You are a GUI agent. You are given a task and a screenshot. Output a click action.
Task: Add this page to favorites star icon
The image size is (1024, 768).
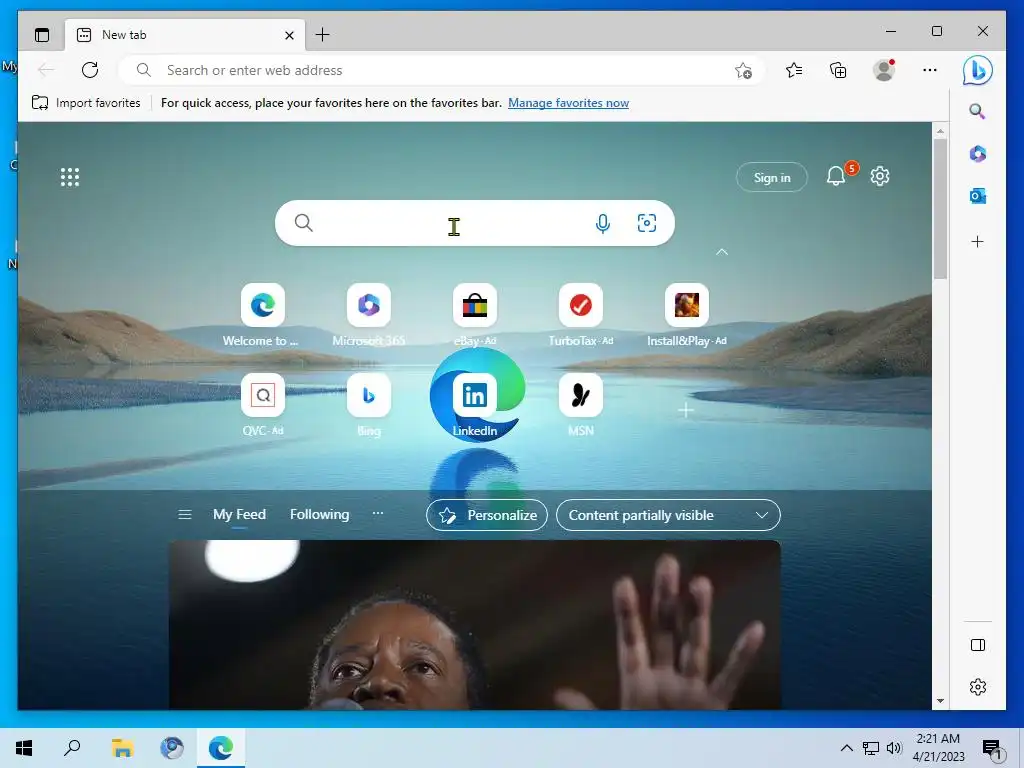point(743,71)
